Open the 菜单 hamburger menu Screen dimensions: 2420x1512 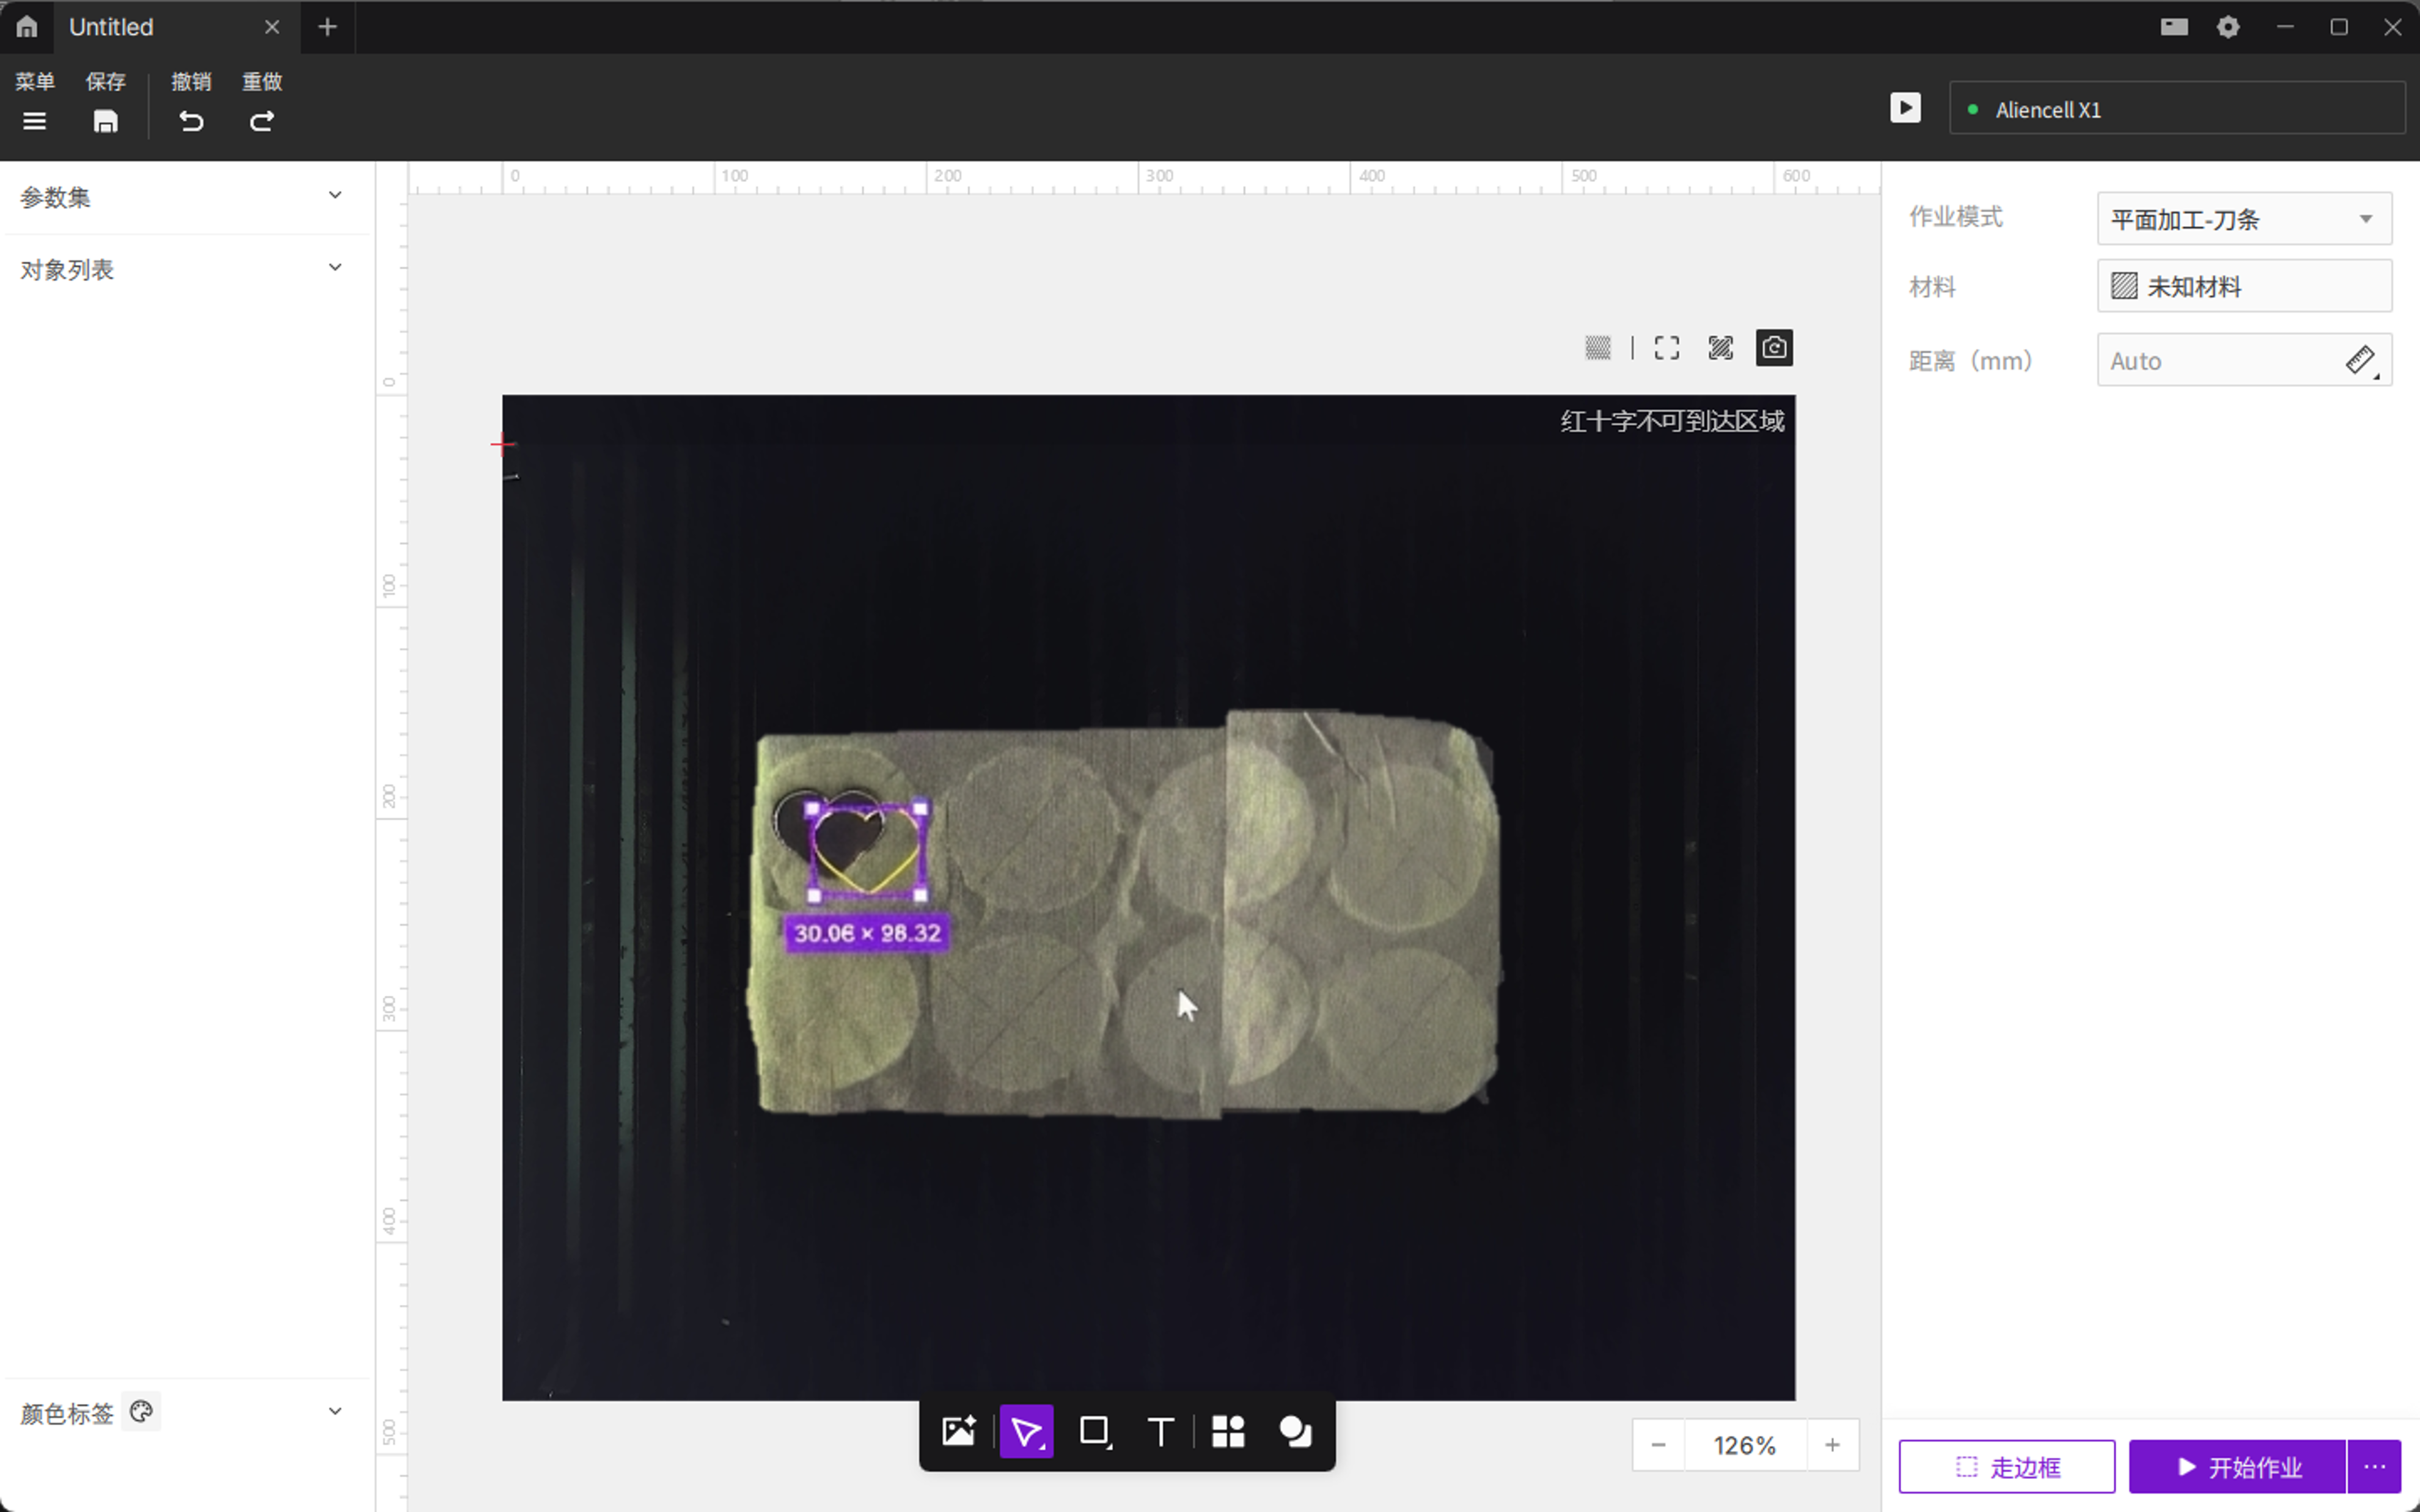34,121
